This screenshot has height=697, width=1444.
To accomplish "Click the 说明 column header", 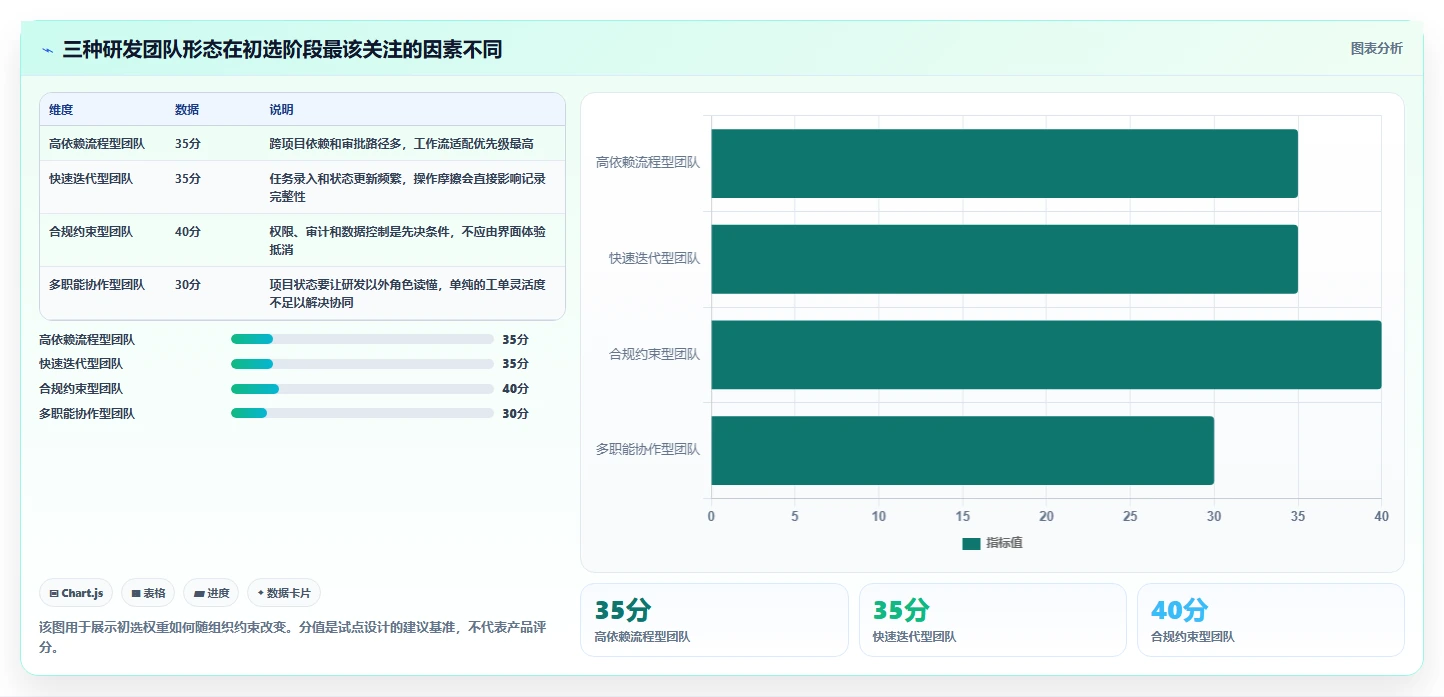I will coord(281,110).
